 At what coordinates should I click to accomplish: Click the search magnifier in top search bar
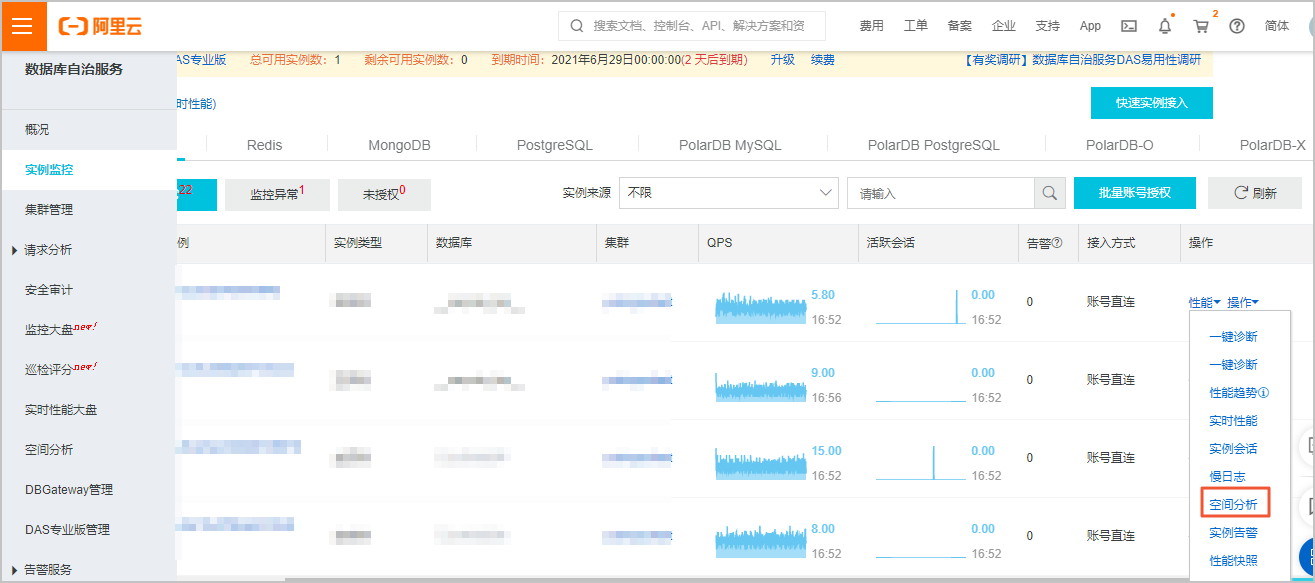(x=577, y=26)
